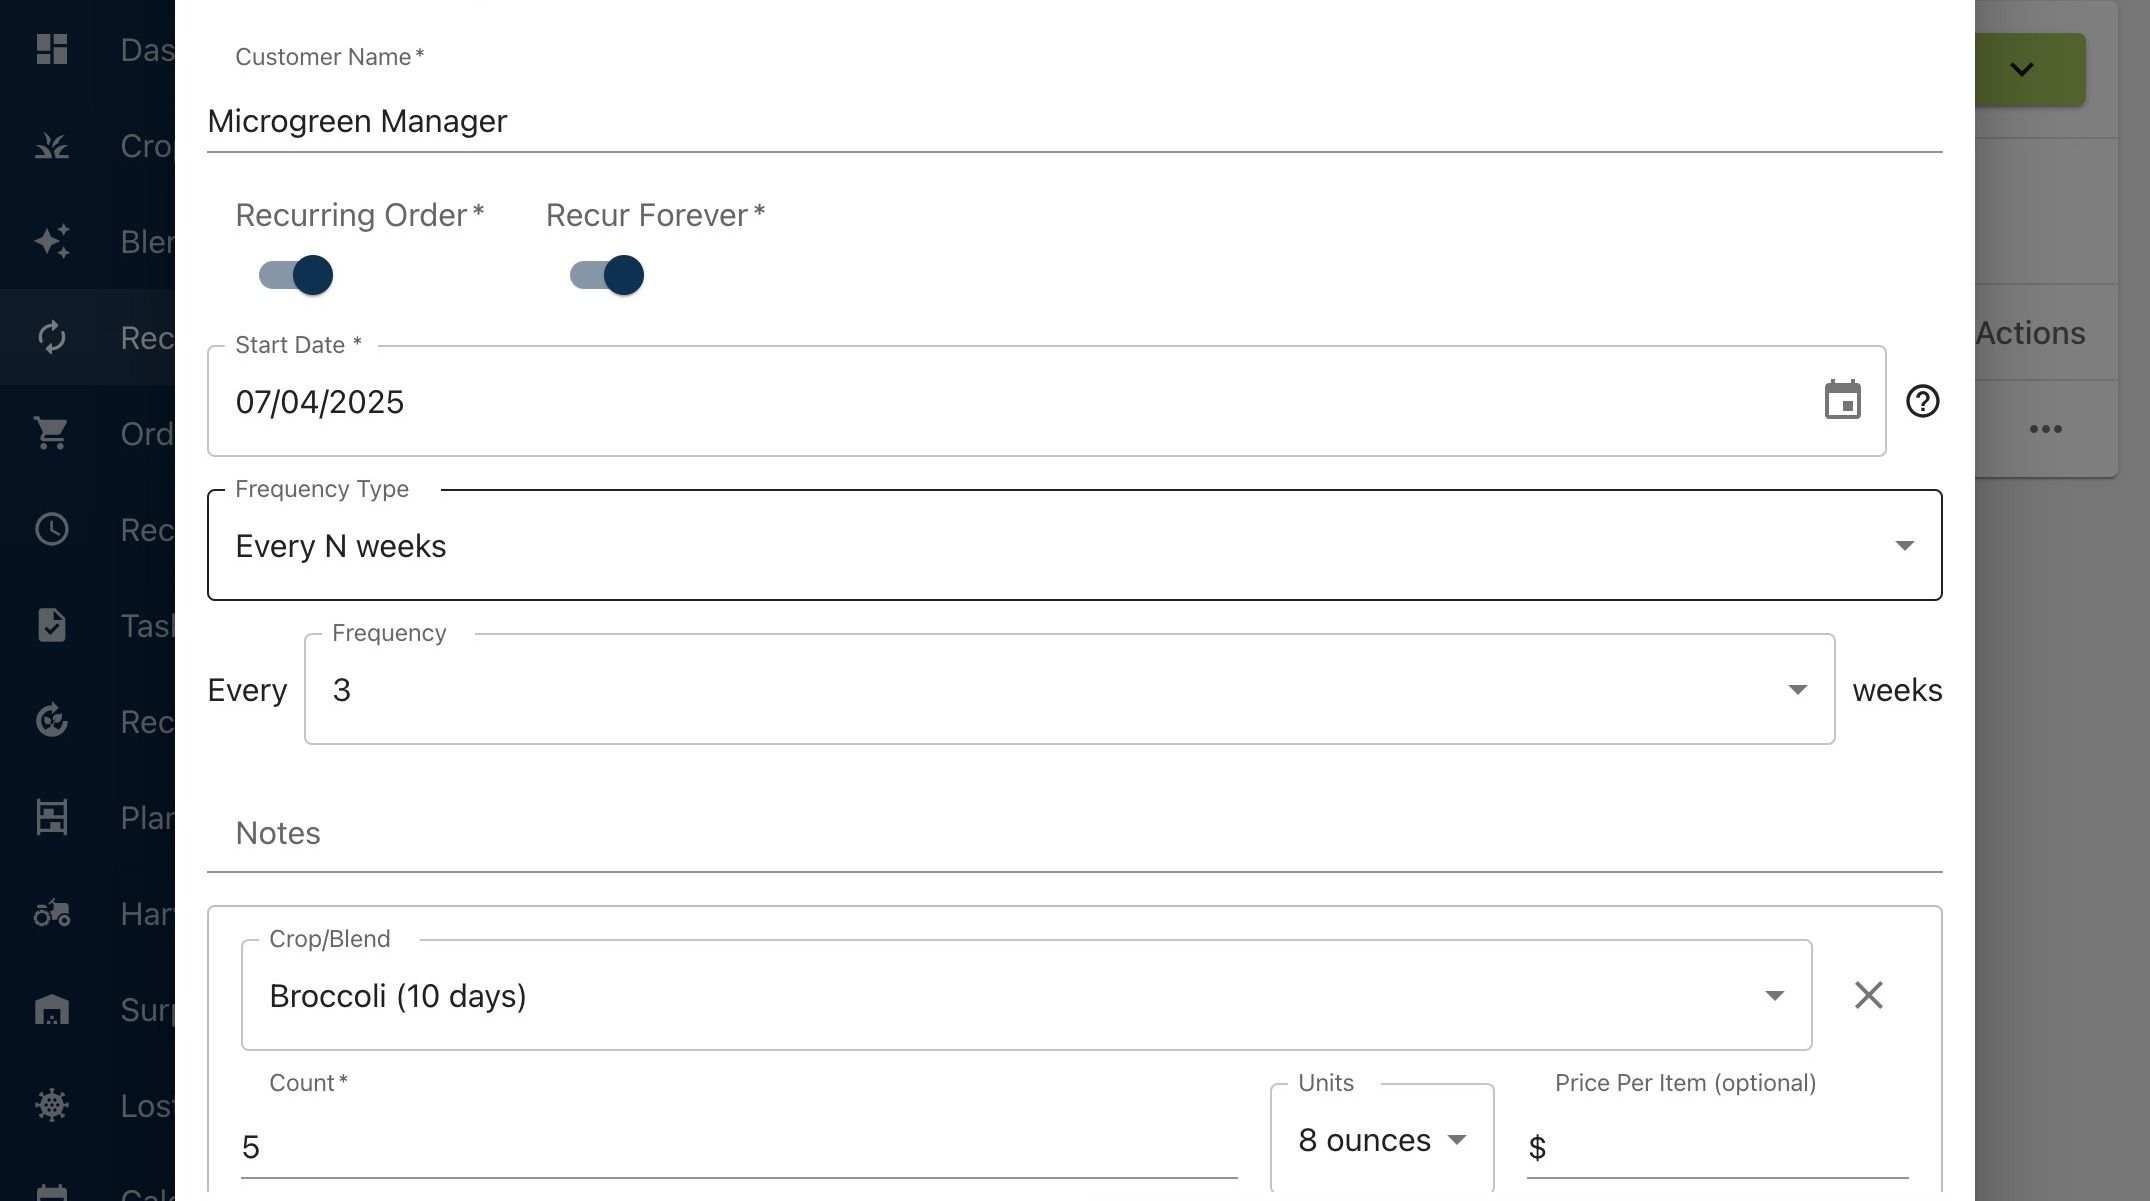Toggle the Recurring Order switch
Image resolution: width=2150 pixels, height=1201 pixels.
point(296,275)
